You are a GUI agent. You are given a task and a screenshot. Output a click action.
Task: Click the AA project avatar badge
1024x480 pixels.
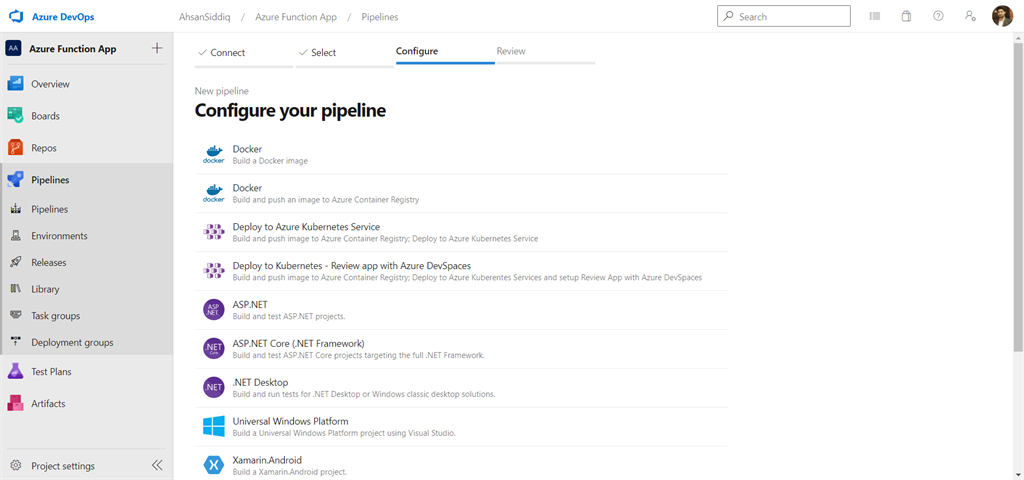click(13, 48)
